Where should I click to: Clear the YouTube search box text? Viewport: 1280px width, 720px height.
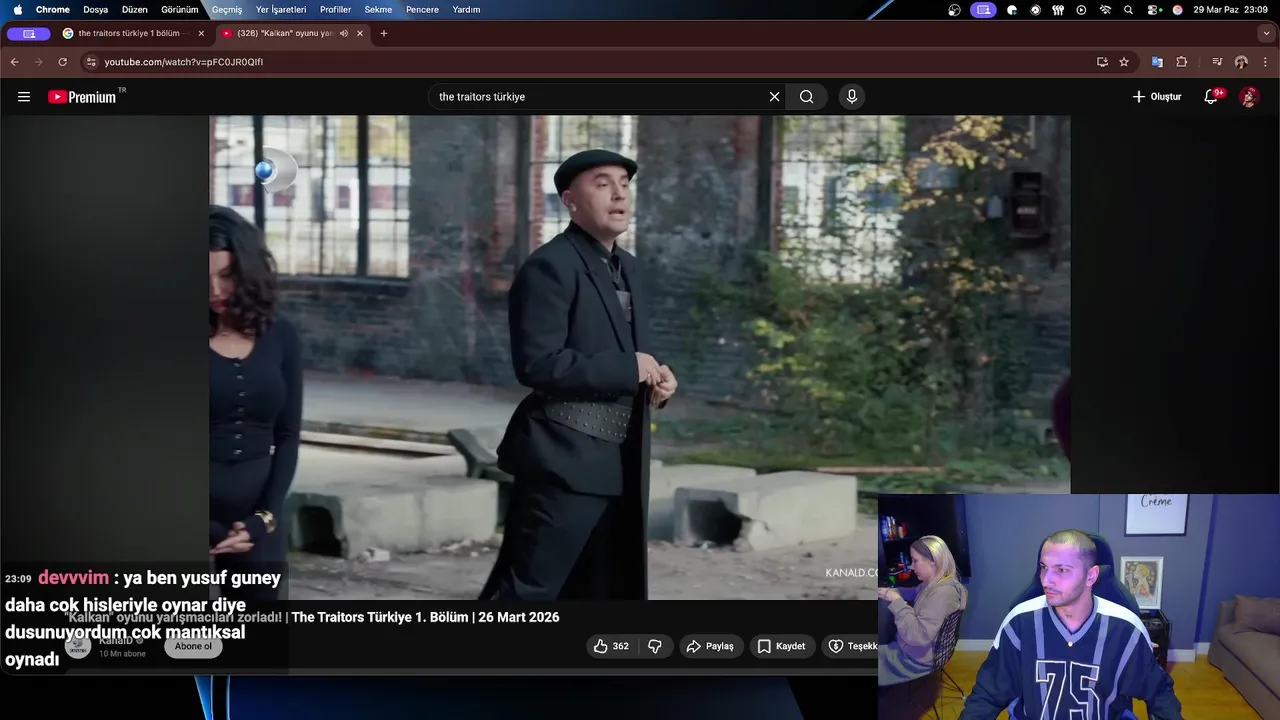pos(774,97)
